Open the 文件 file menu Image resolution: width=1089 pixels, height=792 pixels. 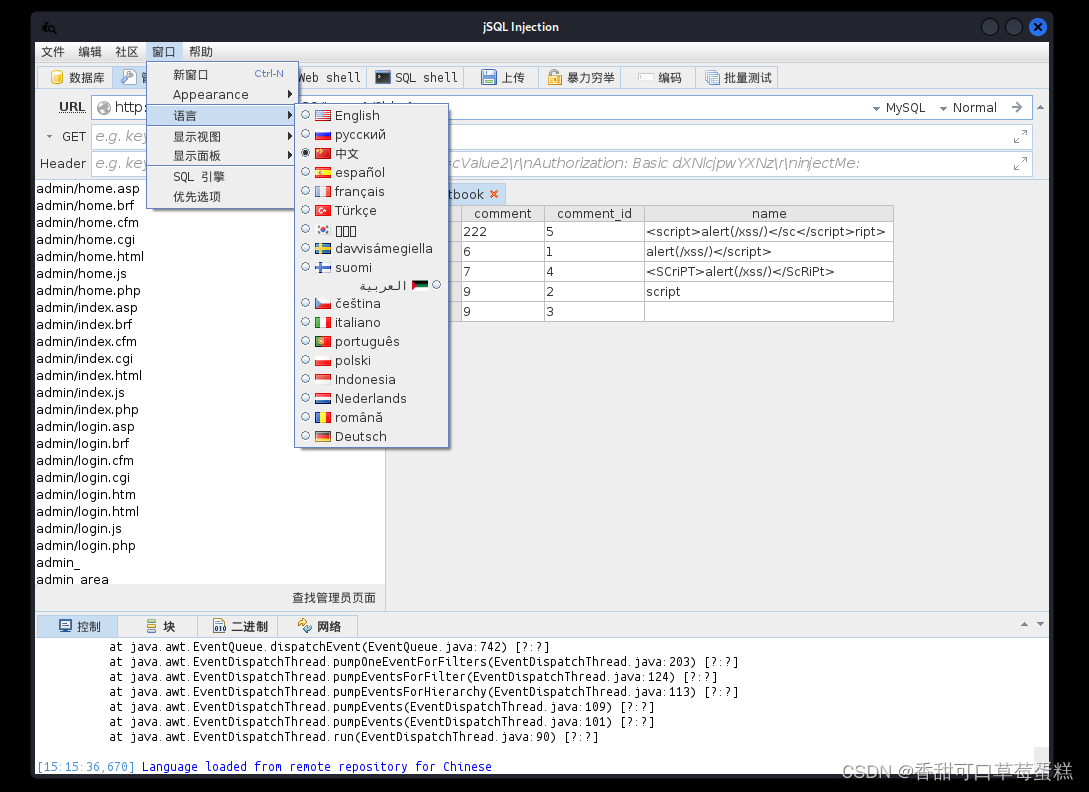pyautogui.click(x=53, y=51)
